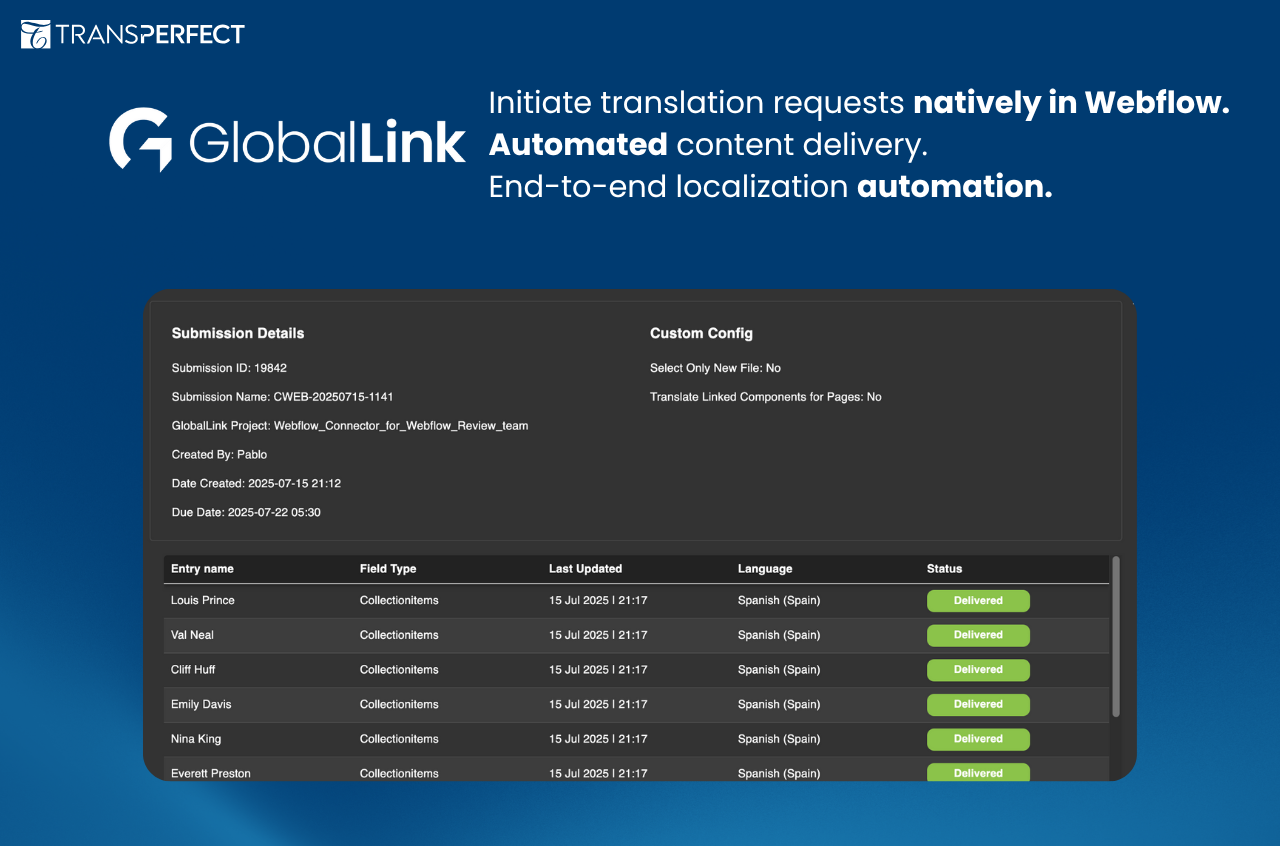This screenshot has width=1280, height=846.
Task: Click the TransPerfect logo
Action: (133, 34)
